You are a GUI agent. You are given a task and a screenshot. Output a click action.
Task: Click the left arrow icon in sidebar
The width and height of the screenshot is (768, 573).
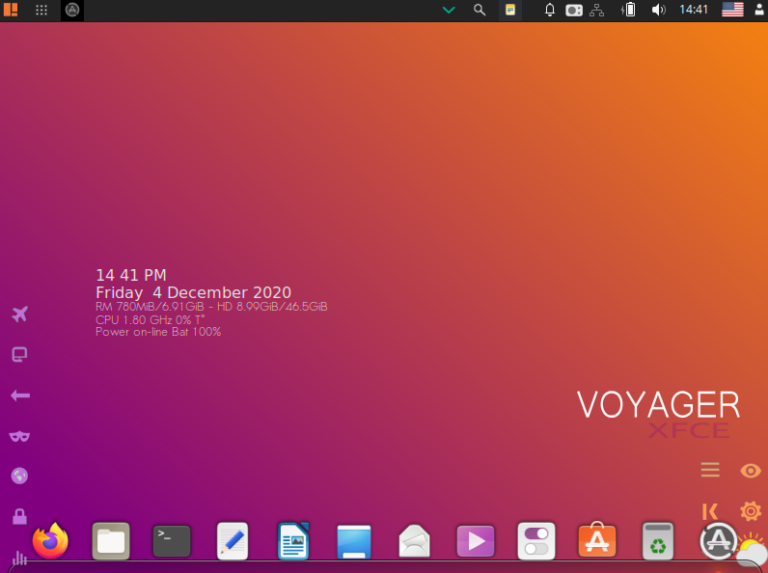[20, 395]
